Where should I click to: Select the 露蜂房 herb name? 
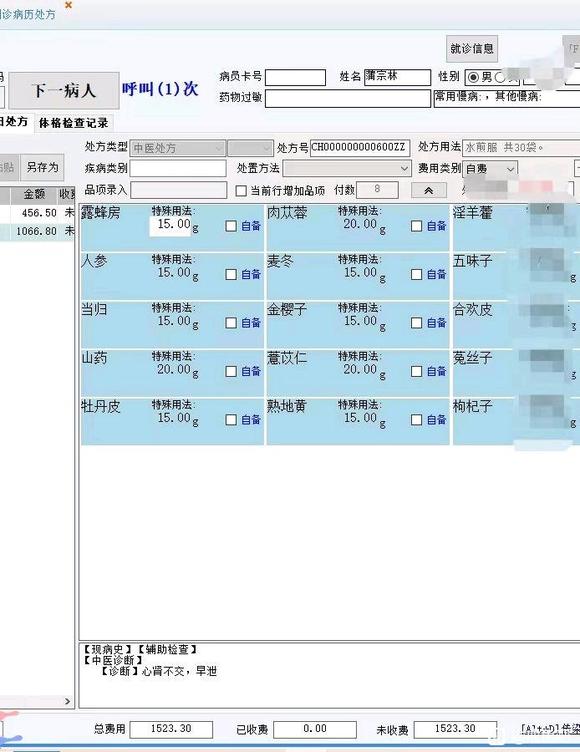[x=100, y=212]
